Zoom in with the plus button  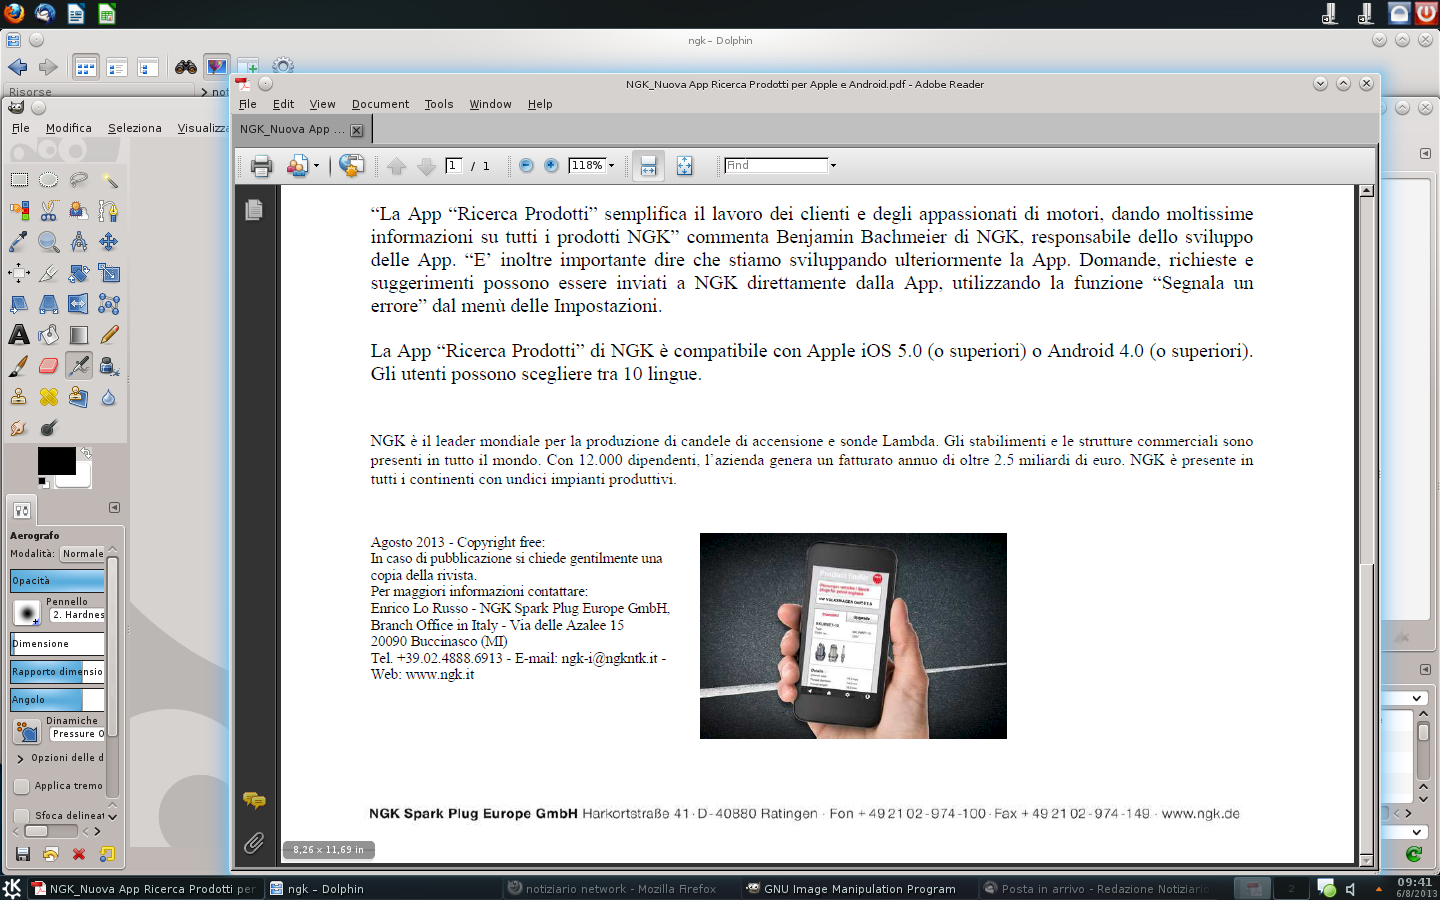(551, 166)
